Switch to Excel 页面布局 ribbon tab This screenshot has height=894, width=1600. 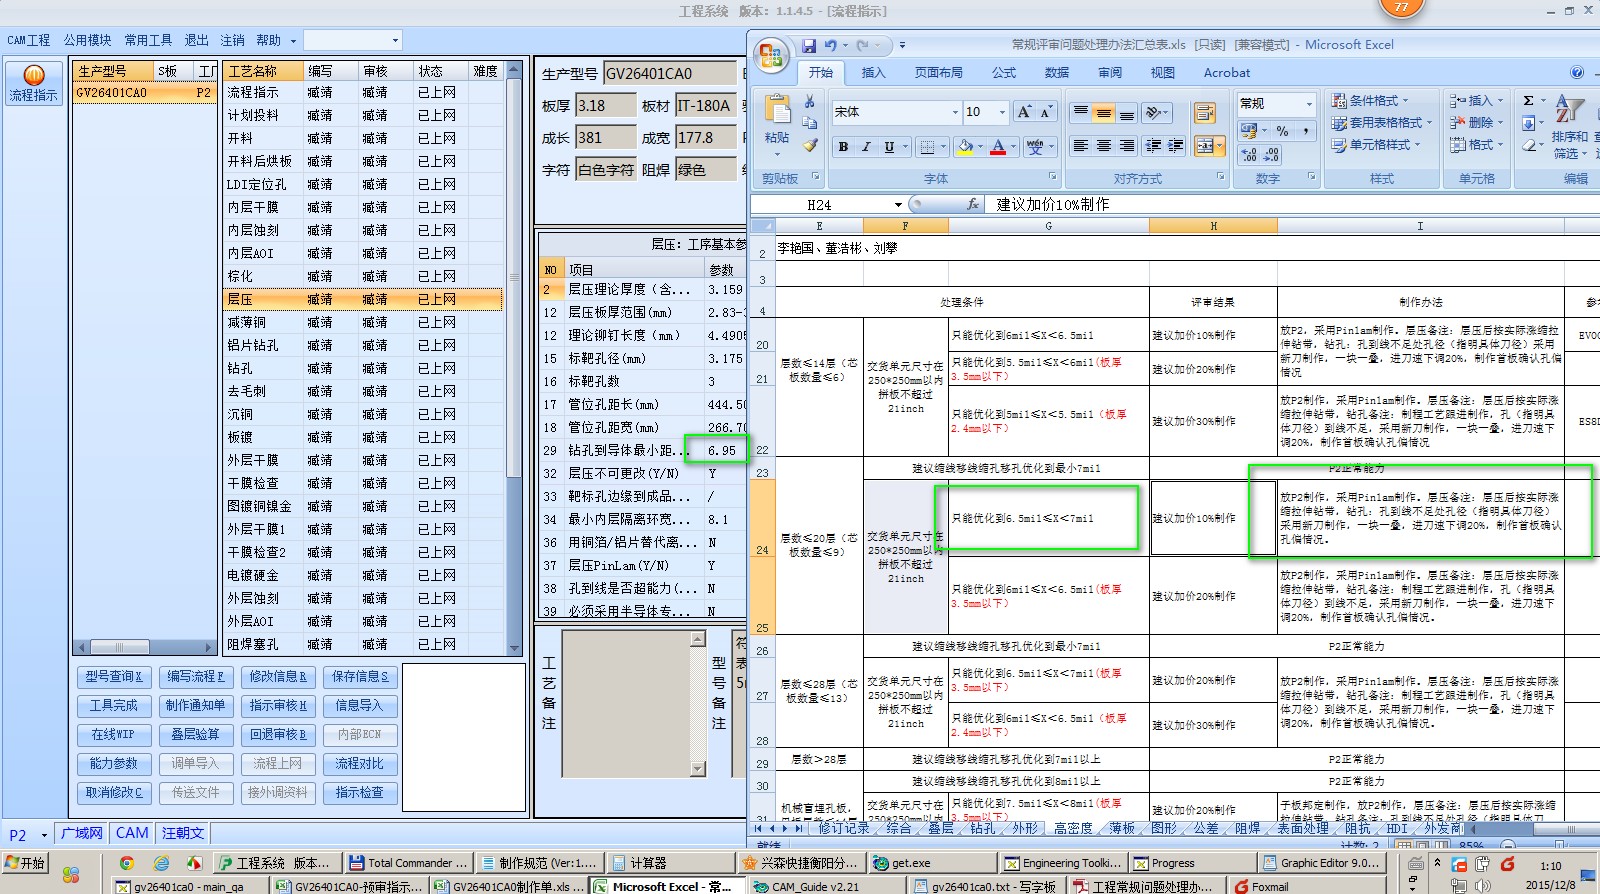pyautogui.click(x=938, y=73)
